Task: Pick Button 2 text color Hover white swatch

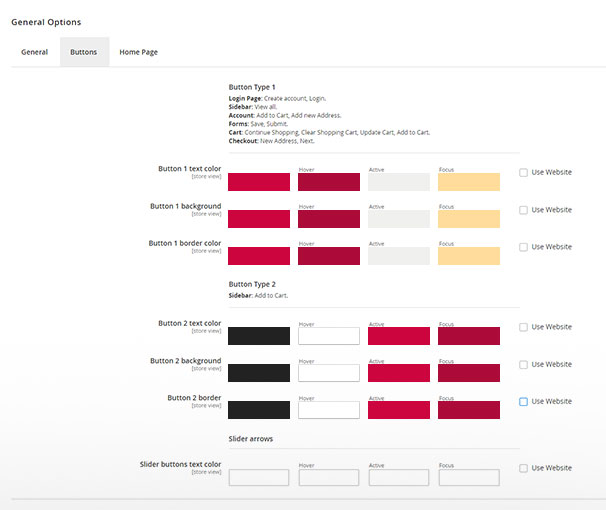Action: (x=329, y=336)
